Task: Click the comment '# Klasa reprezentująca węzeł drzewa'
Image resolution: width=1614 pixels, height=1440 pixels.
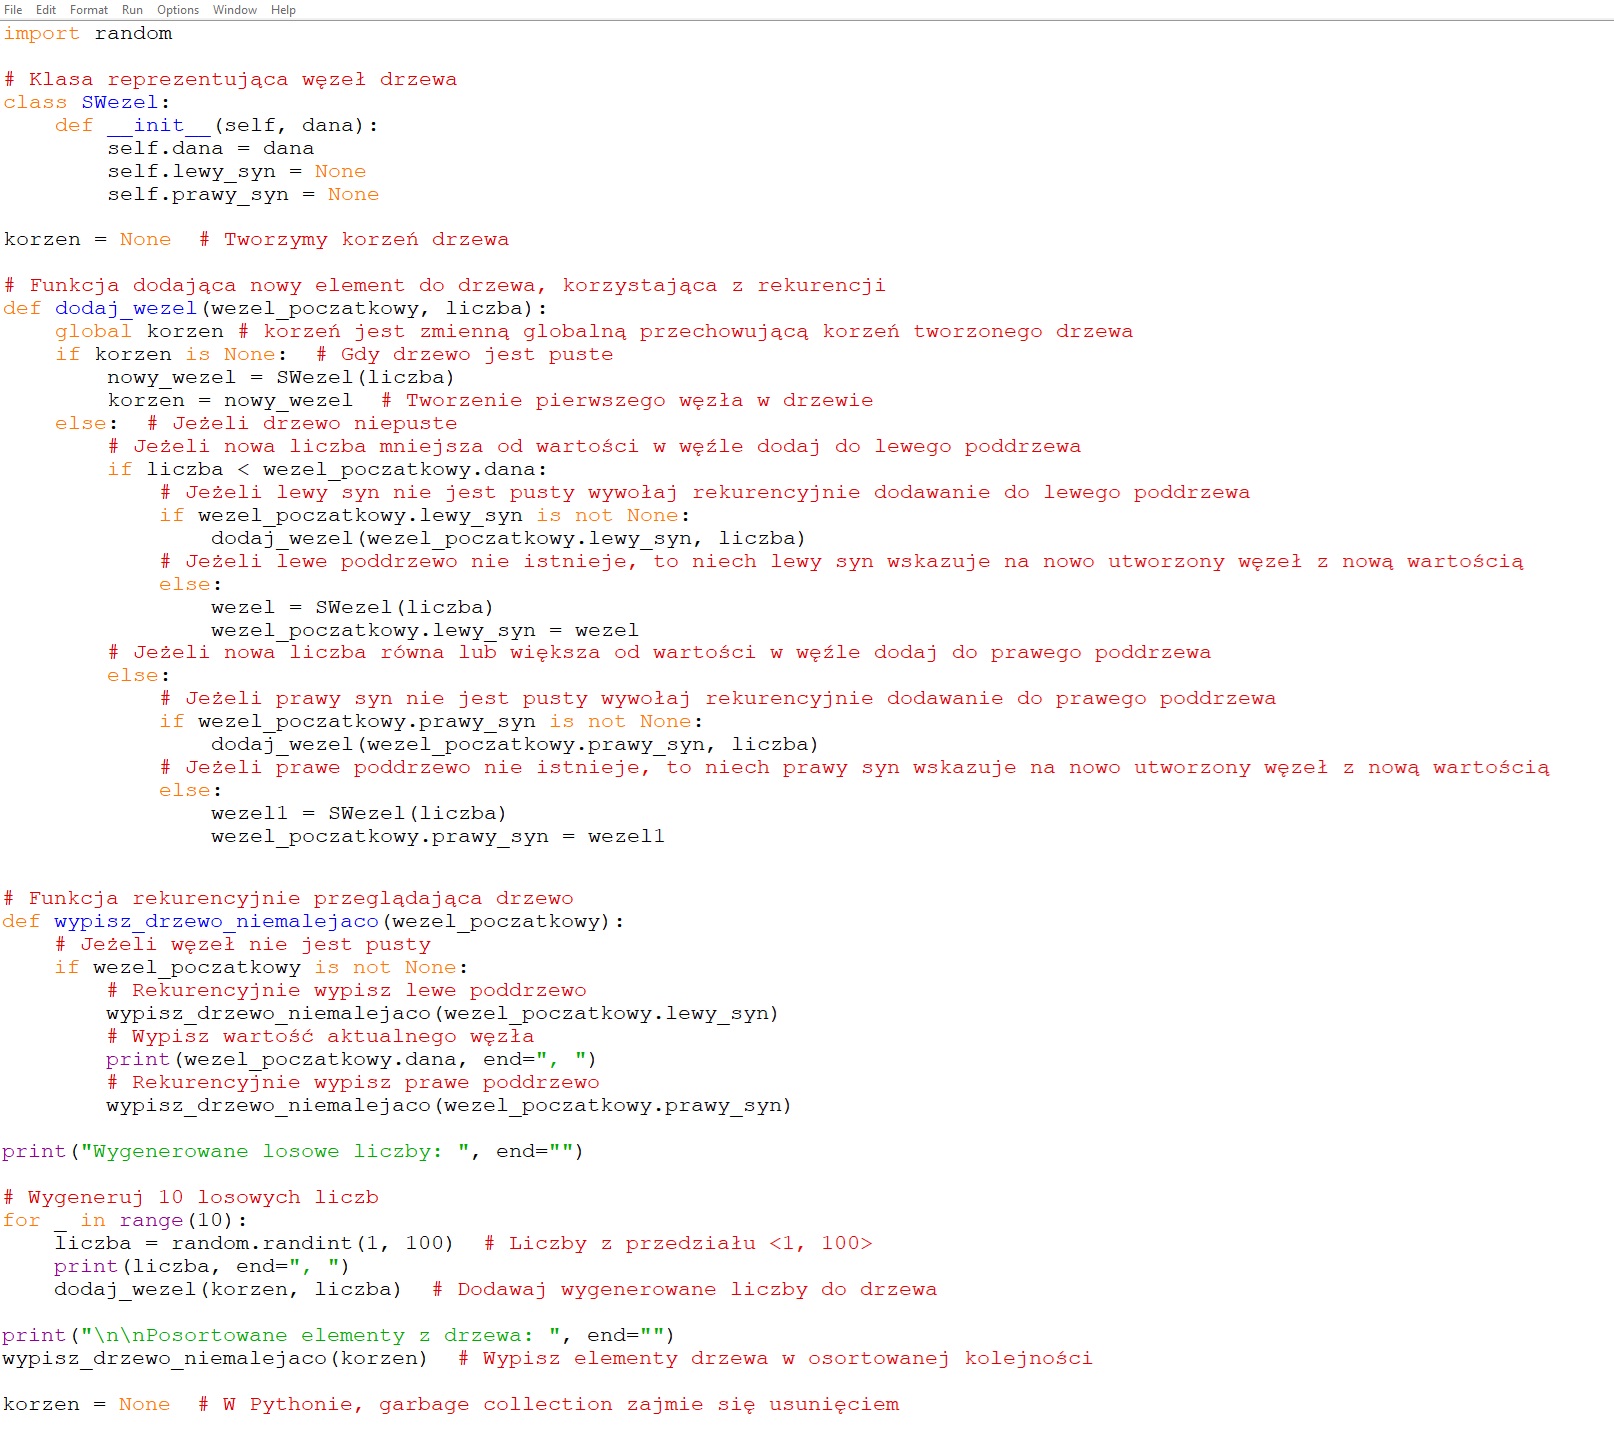Action: (x=231, y=80)
